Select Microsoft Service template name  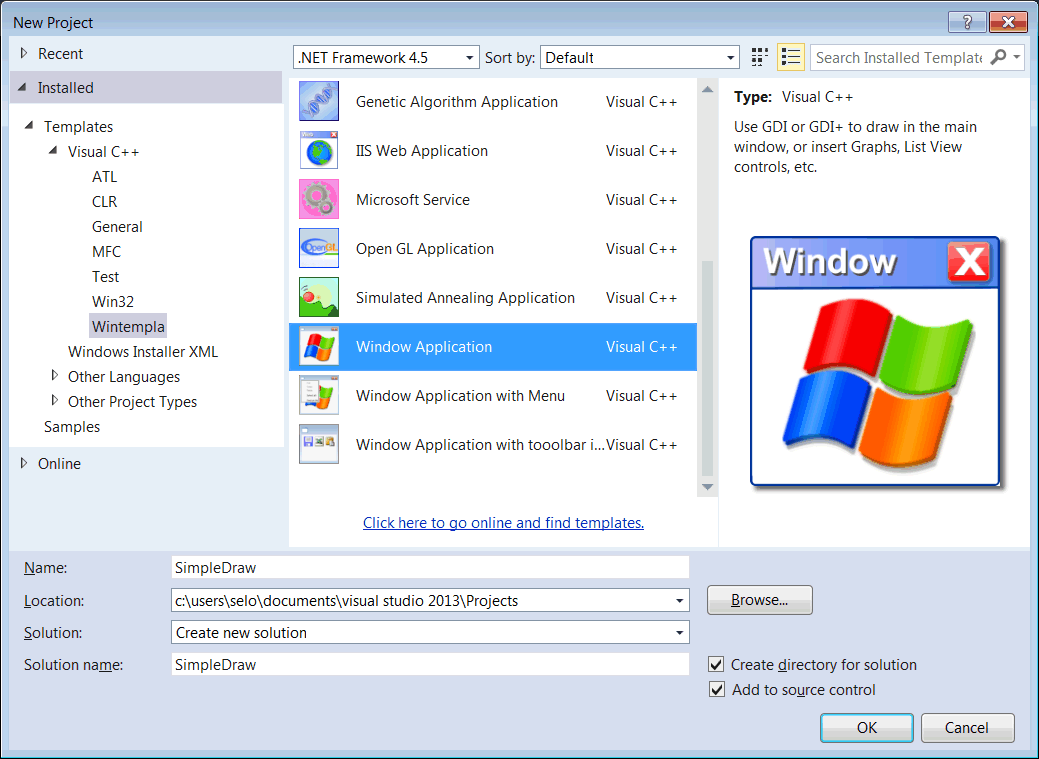[x=413, y=200]
